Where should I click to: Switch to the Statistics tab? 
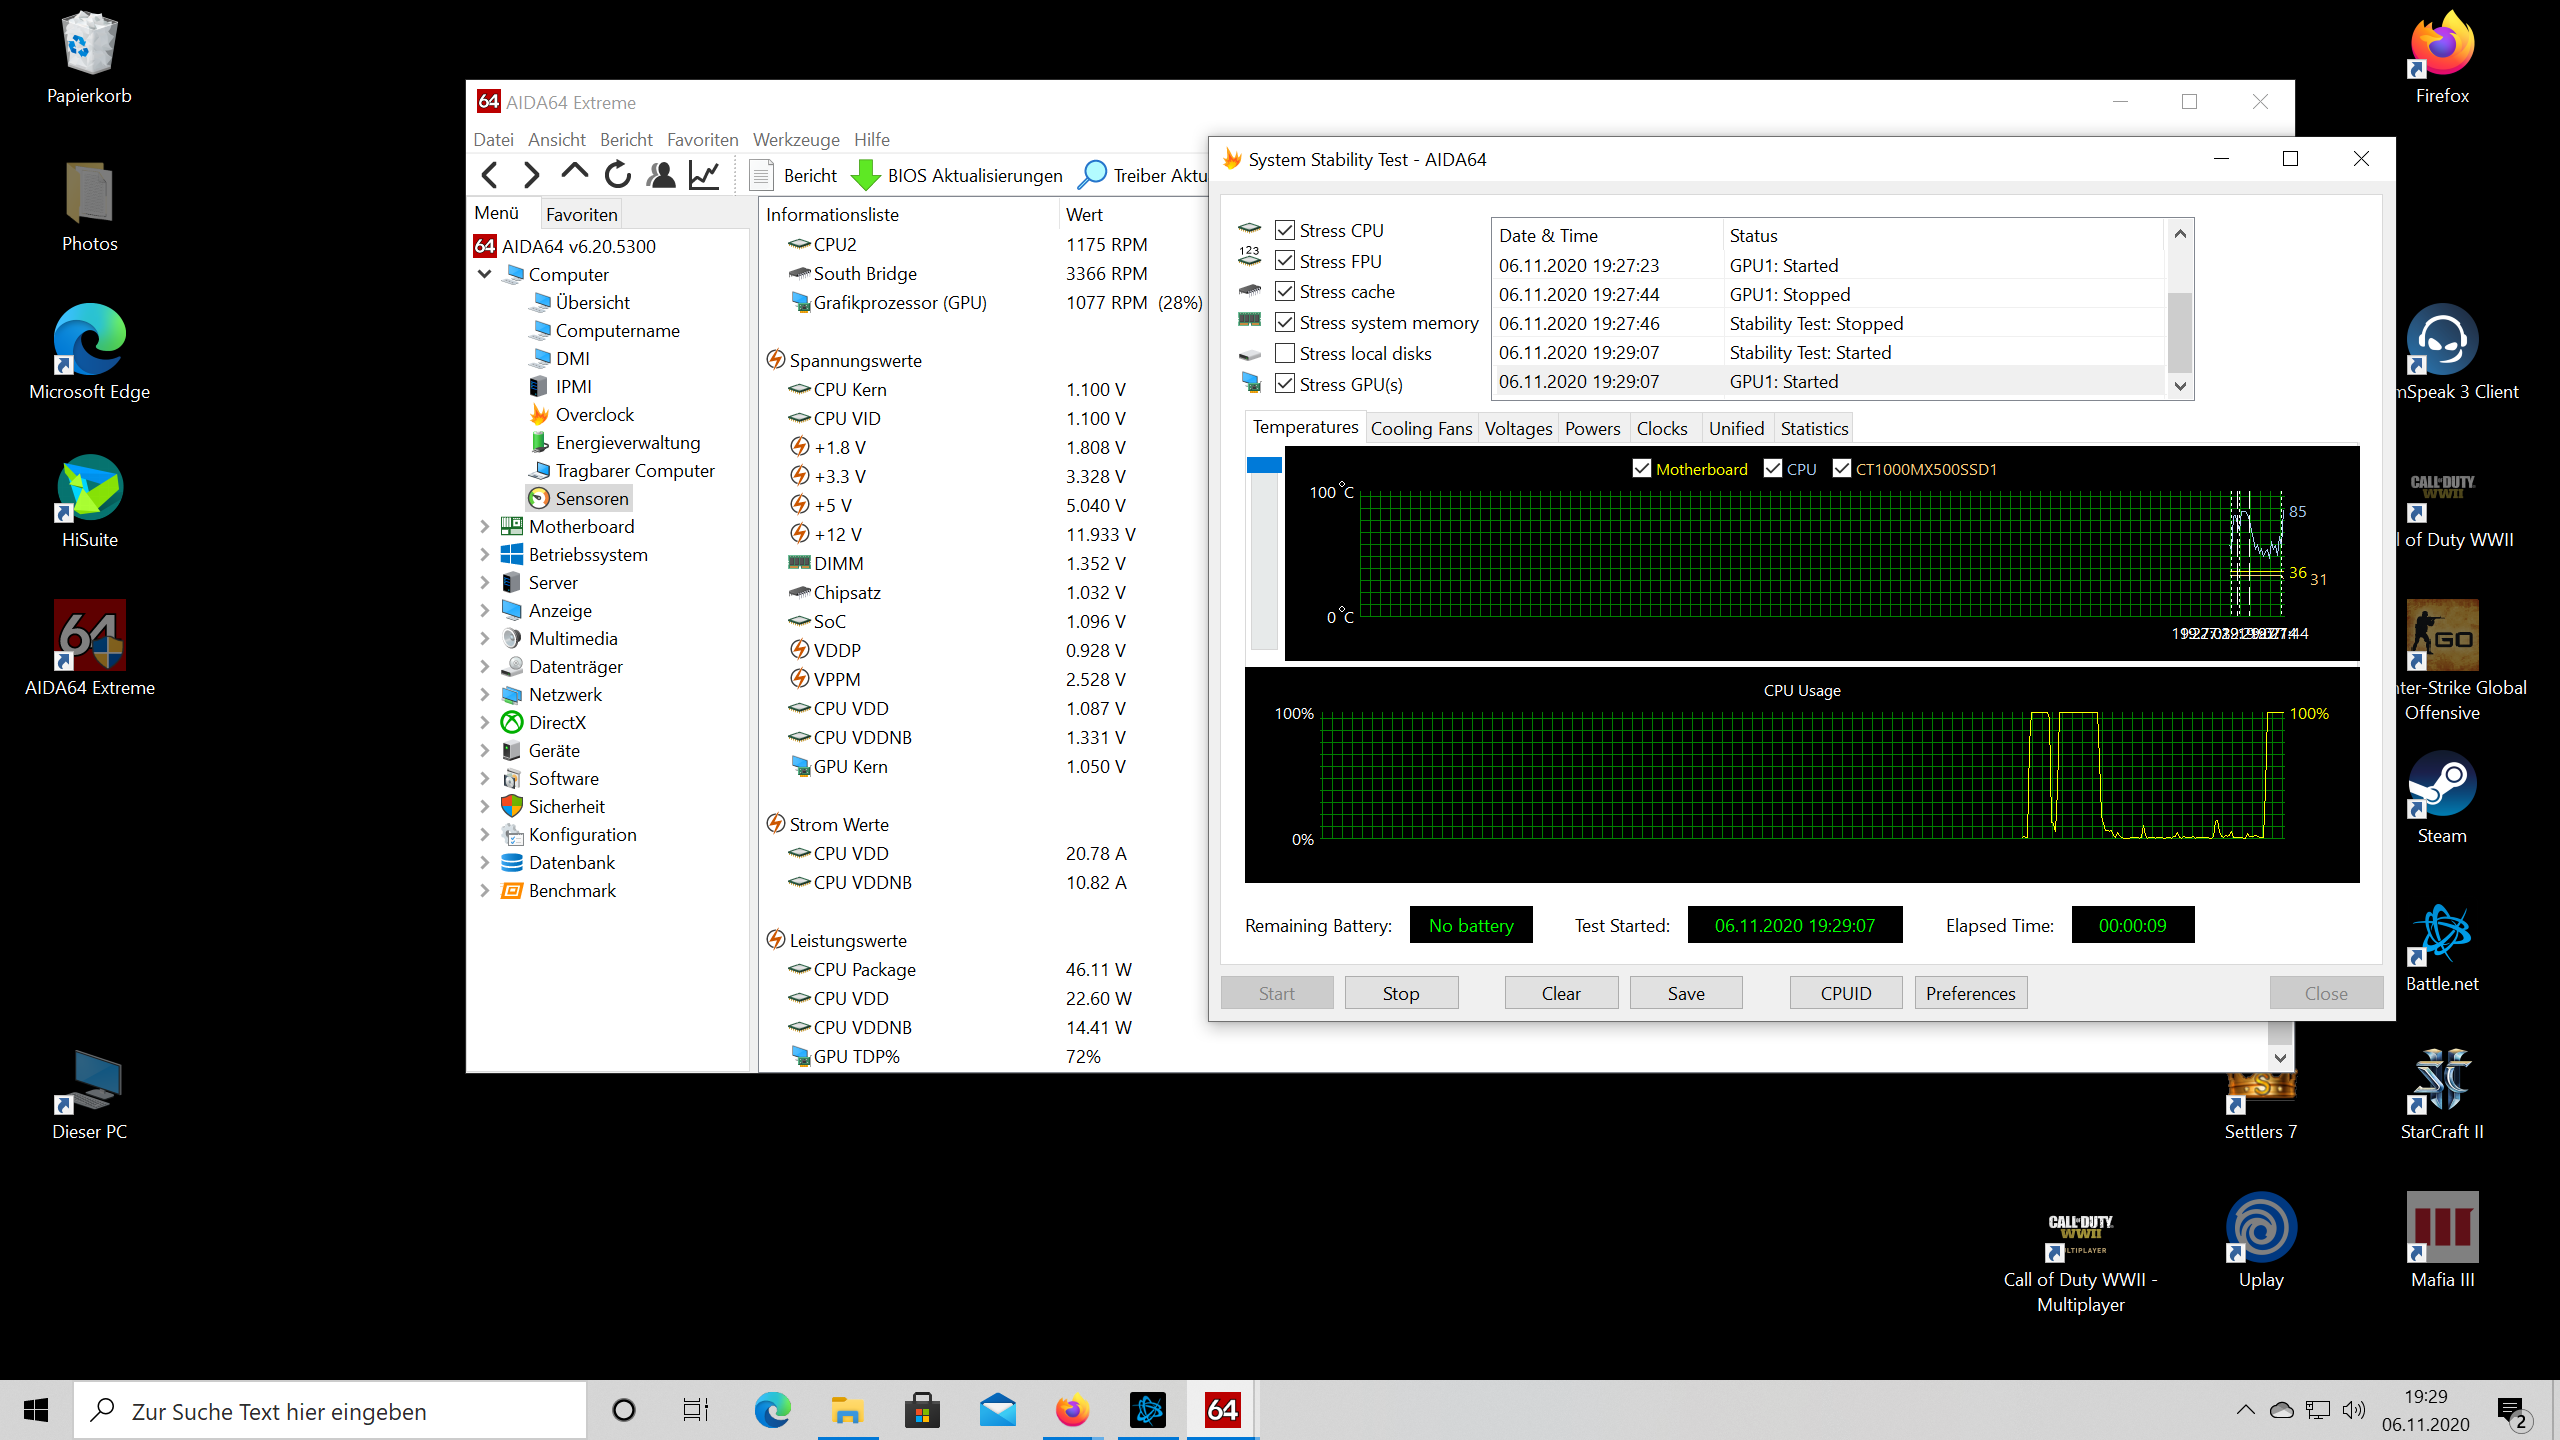pos(1814,428)
